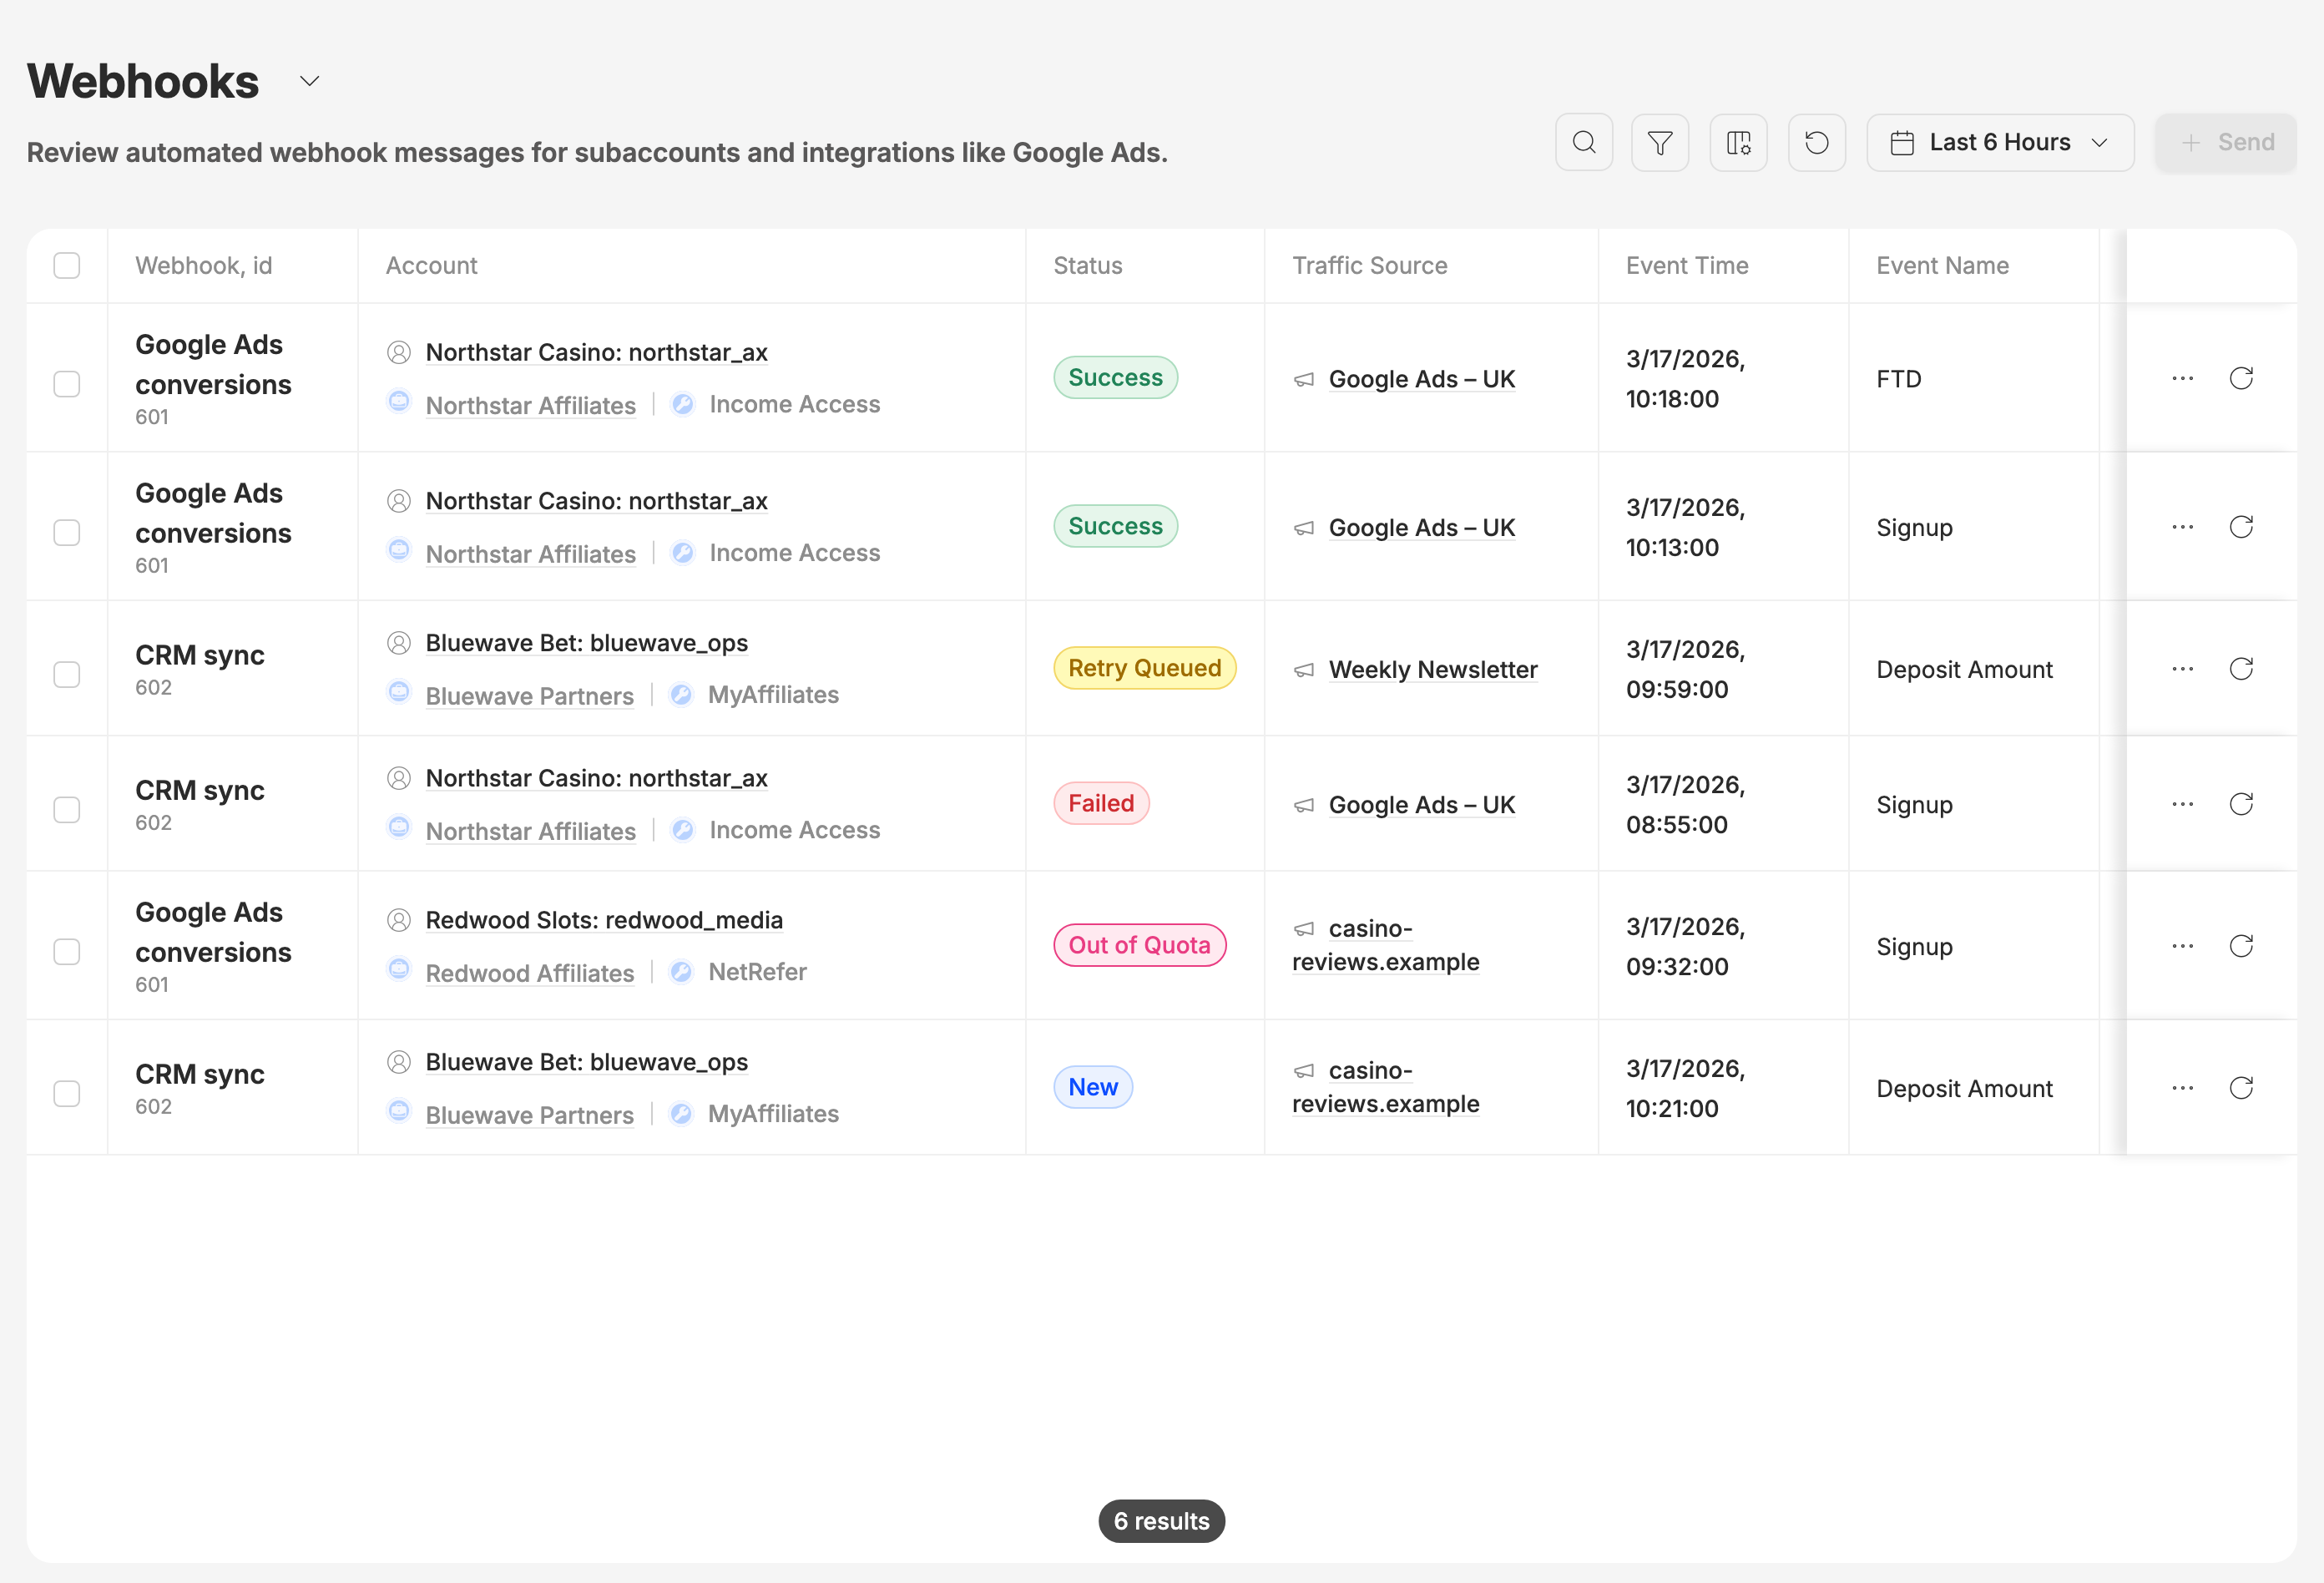Screen dimensions: 2324x1583
Task: Toggle the select-all checkbox in the table header
Action: [x=67, y=265]
